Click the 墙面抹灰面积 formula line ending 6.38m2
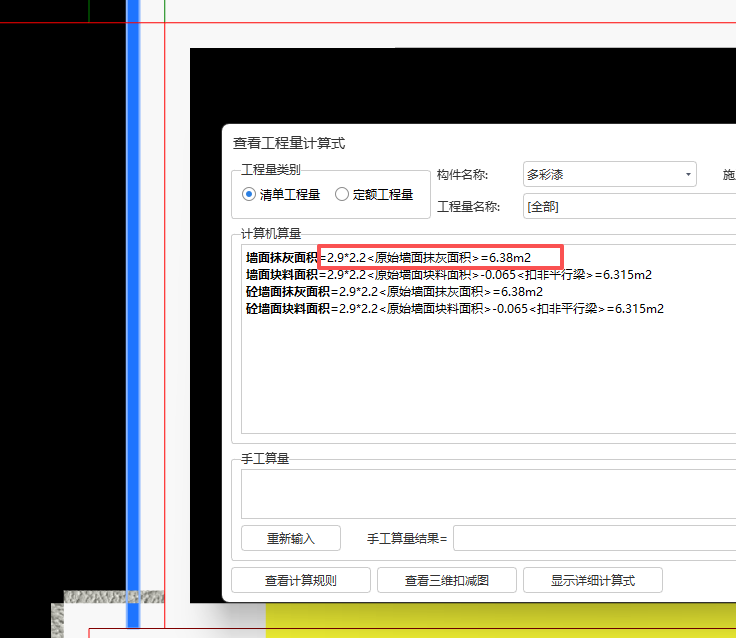Image resolution: width=736 pixels, height=638 pixels. coord(389,258)
